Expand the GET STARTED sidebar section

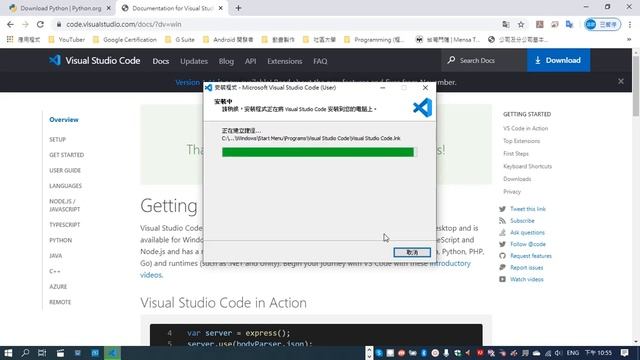coord(67,155)
